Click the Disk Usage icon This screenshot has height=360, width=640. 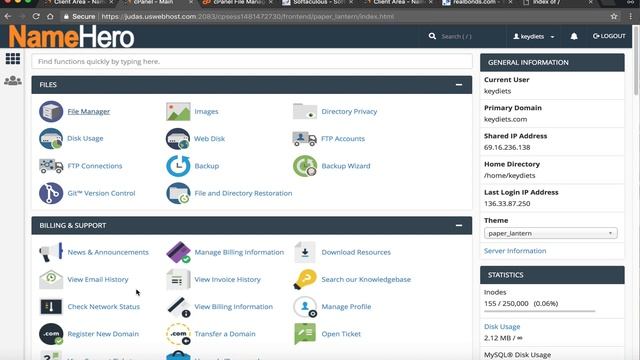coord(51,139)
